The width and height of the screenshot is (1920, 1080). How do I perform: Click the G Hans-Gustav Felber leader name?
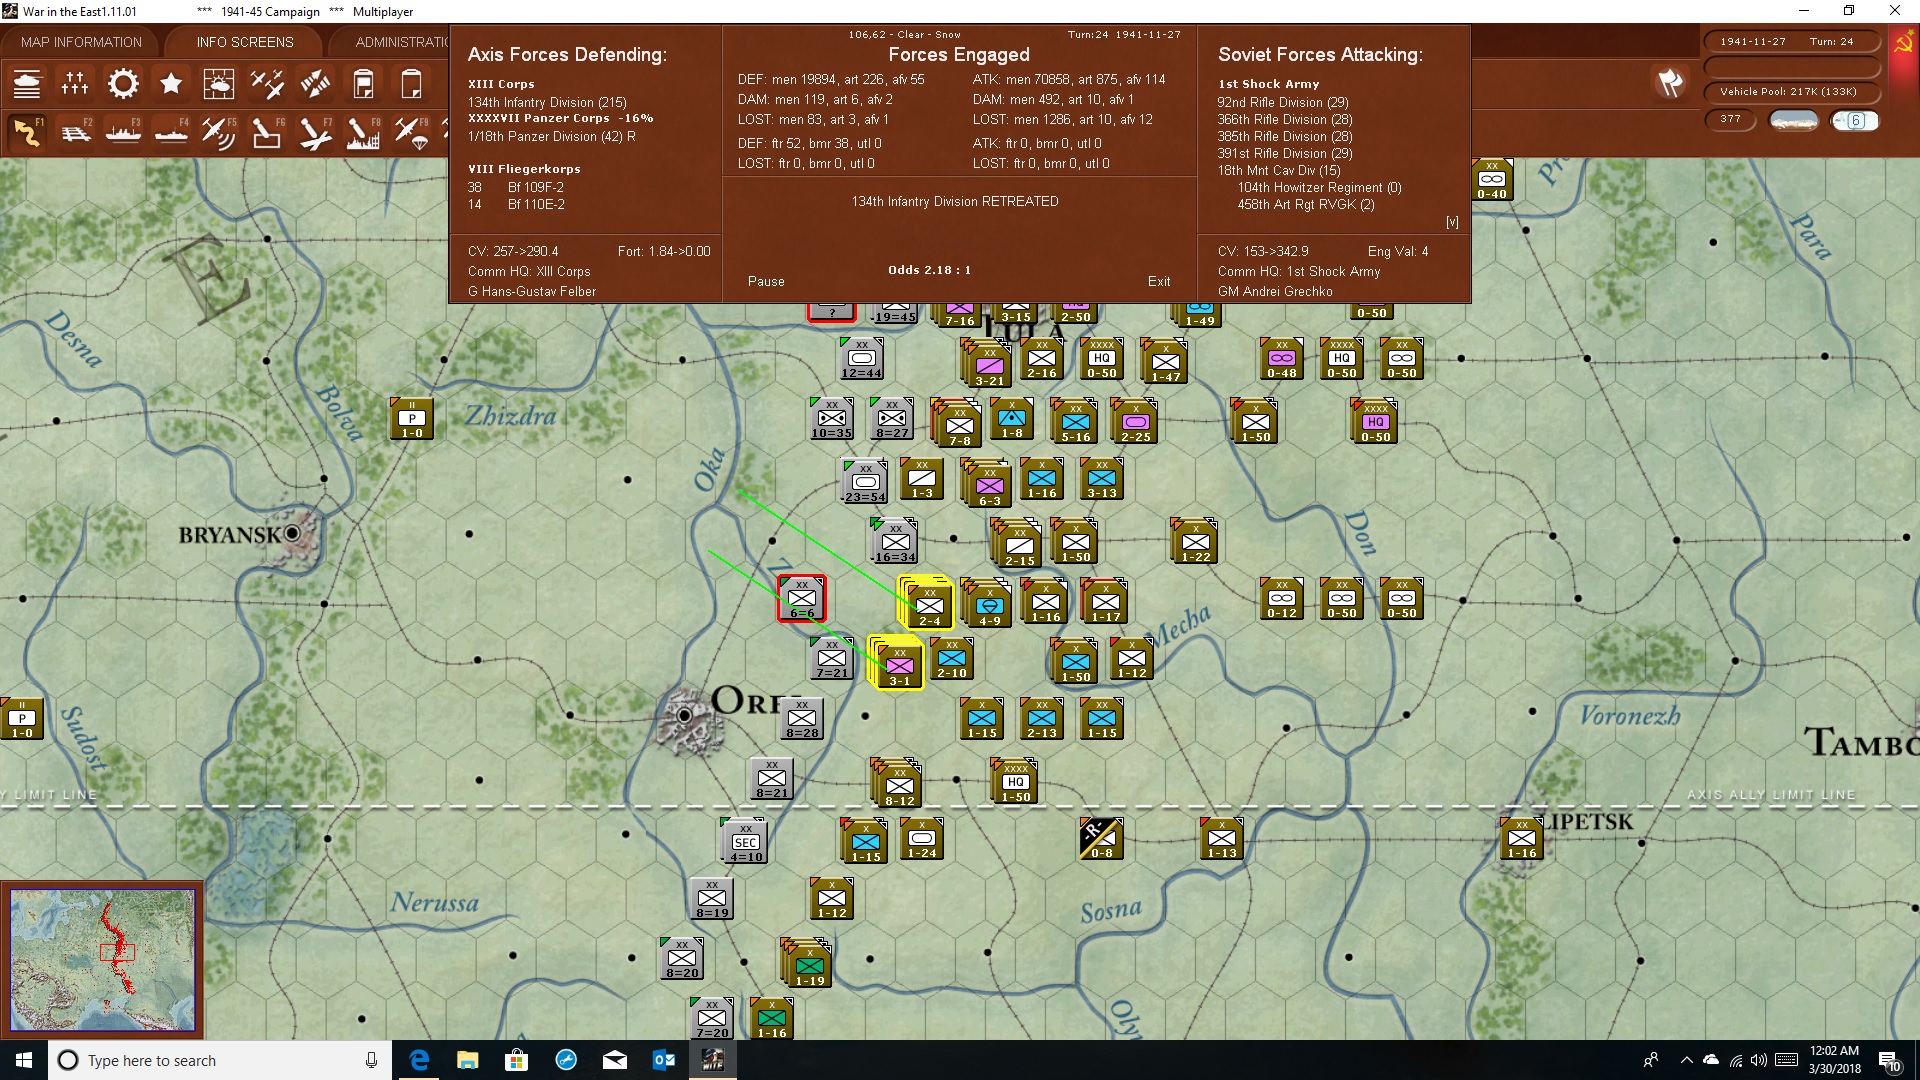532,291
